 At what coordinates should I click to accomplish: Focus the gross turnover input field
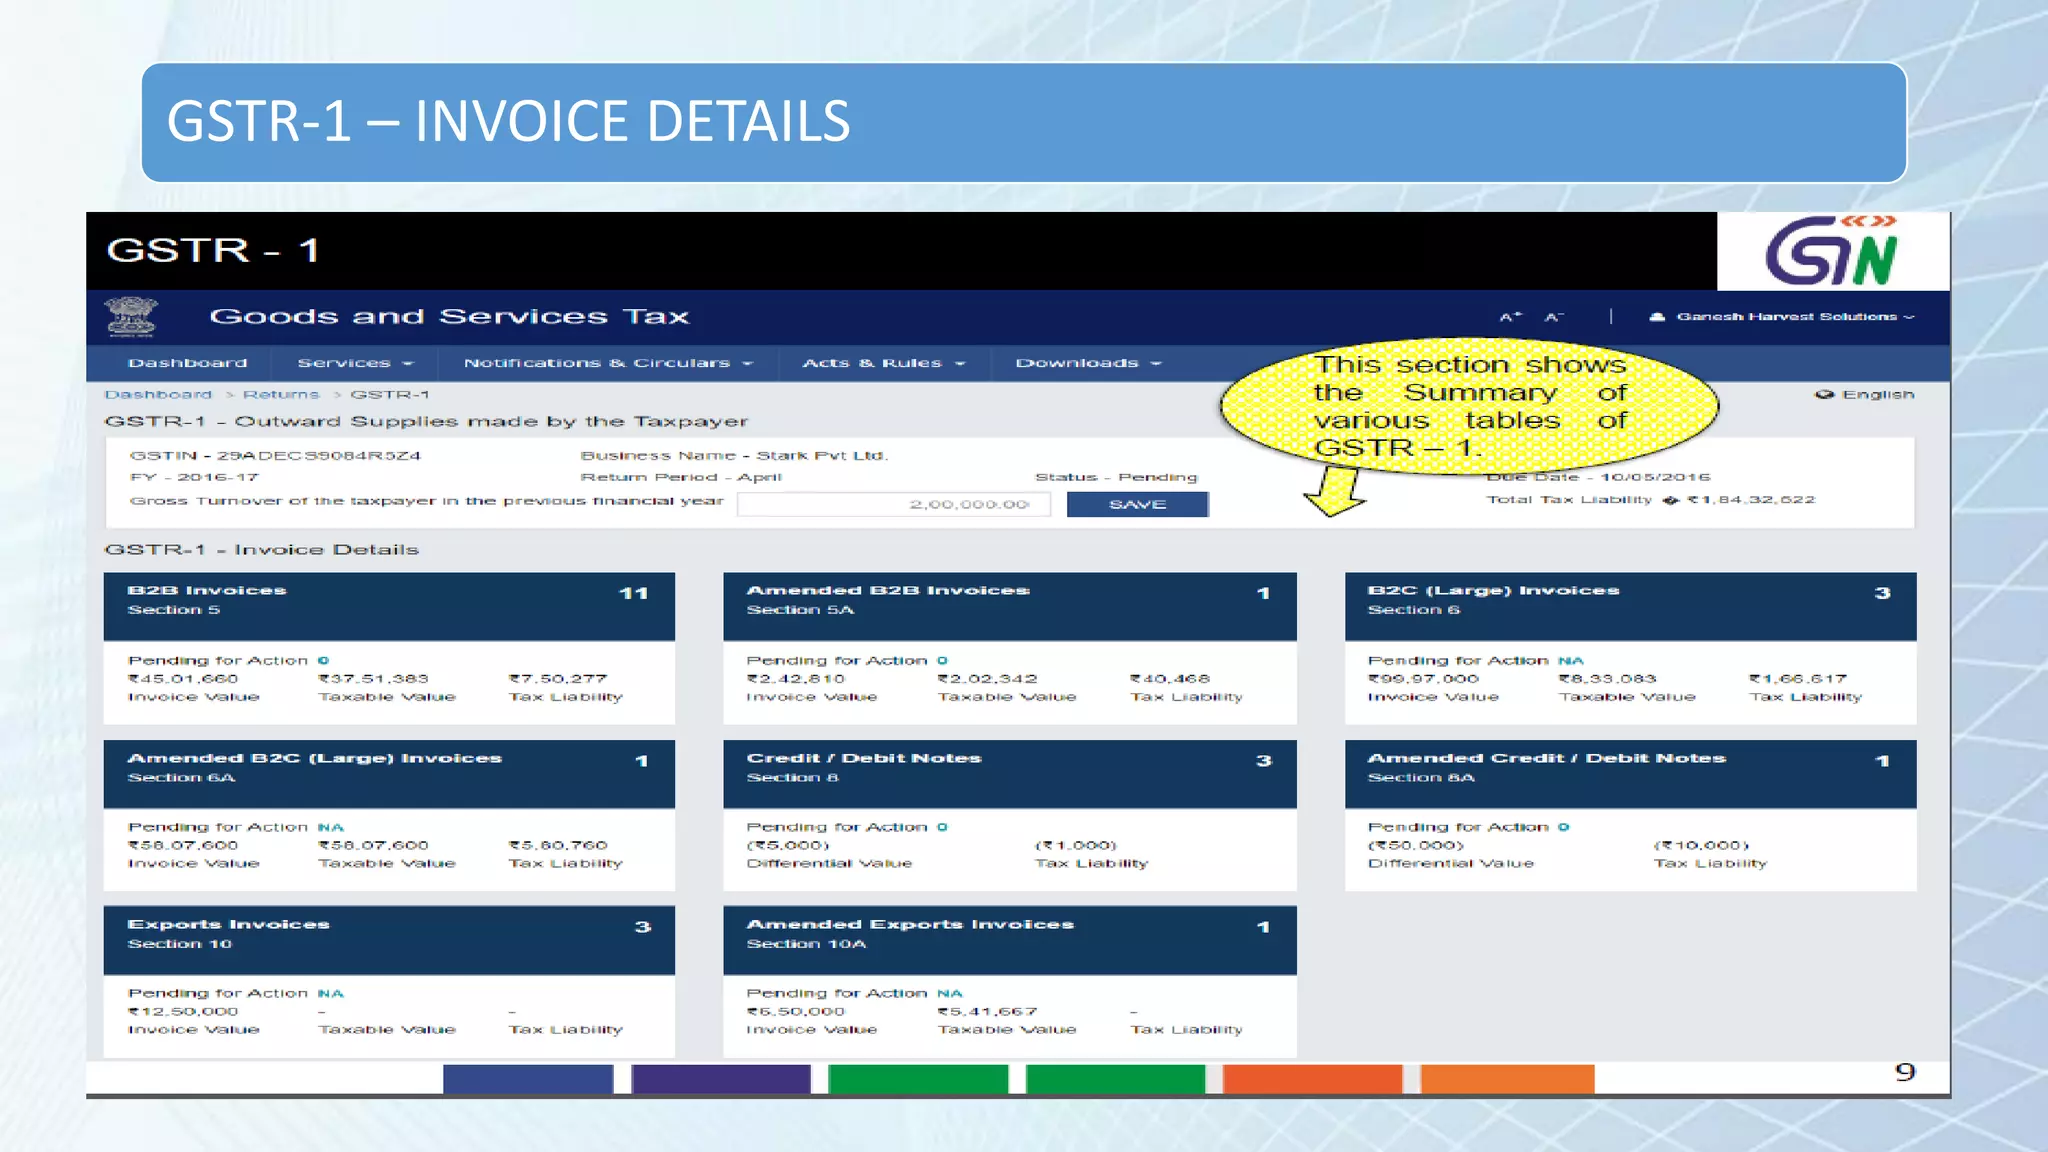tap(894, 504)
